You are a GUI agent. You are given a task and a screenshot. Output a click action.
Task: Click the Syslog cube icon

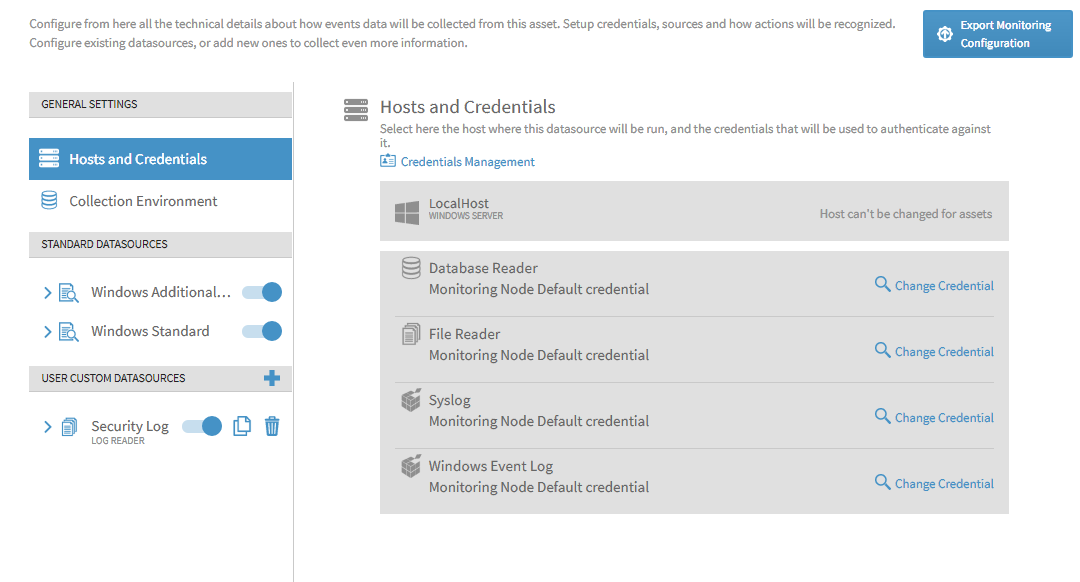411,400
